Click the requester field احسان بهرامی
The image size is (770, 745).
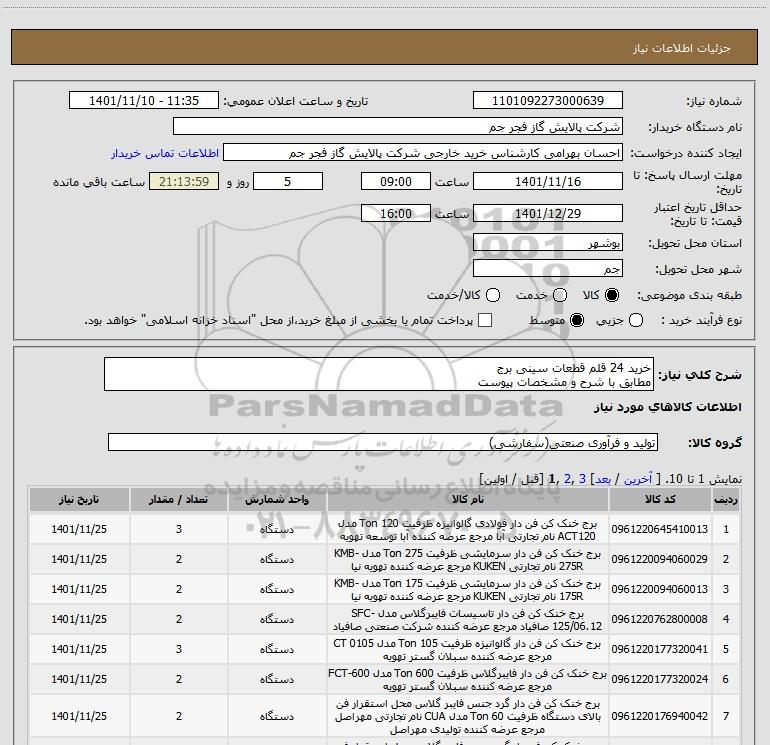tap(423, 153)
